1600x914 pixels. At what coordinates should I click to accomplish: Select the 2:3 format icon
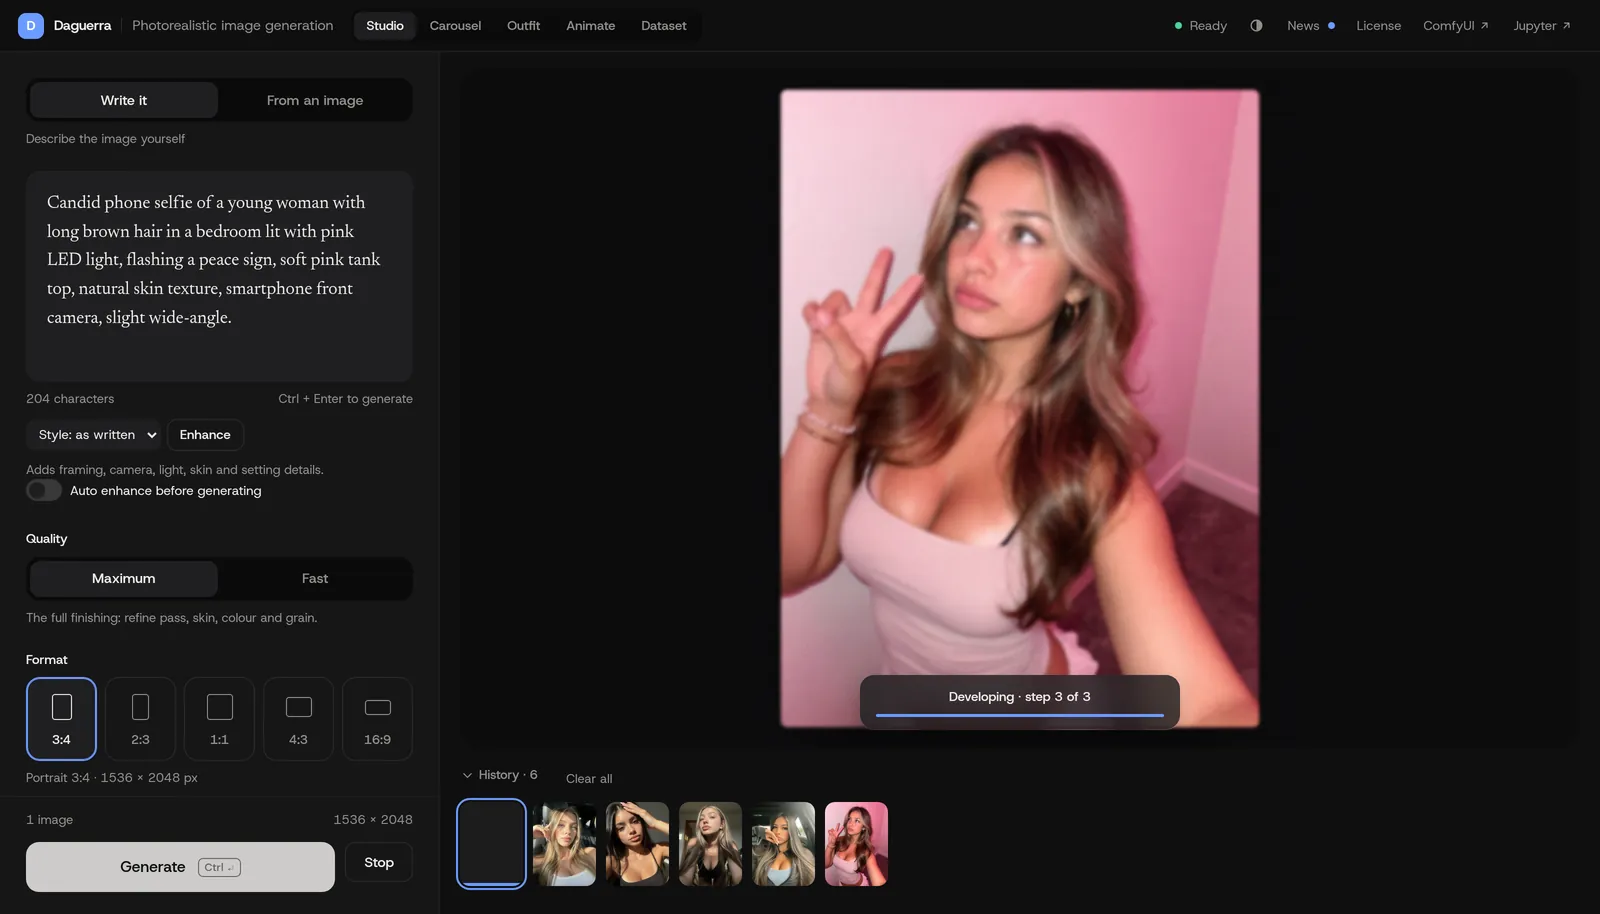[x=140, y=718]
